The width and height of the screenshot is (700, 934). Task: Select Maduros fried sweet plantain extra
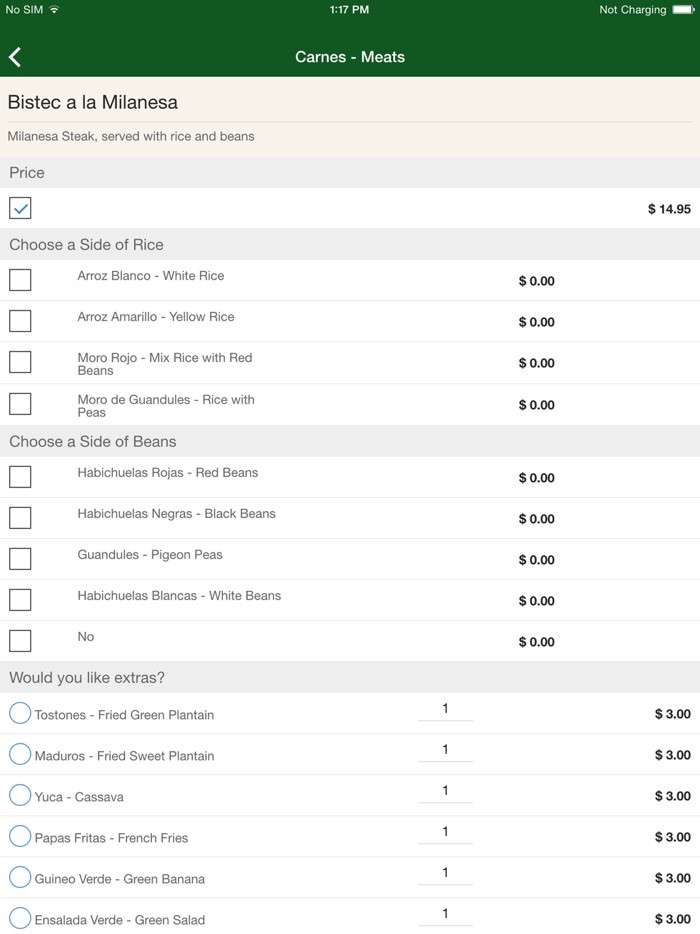click(20, 754)
